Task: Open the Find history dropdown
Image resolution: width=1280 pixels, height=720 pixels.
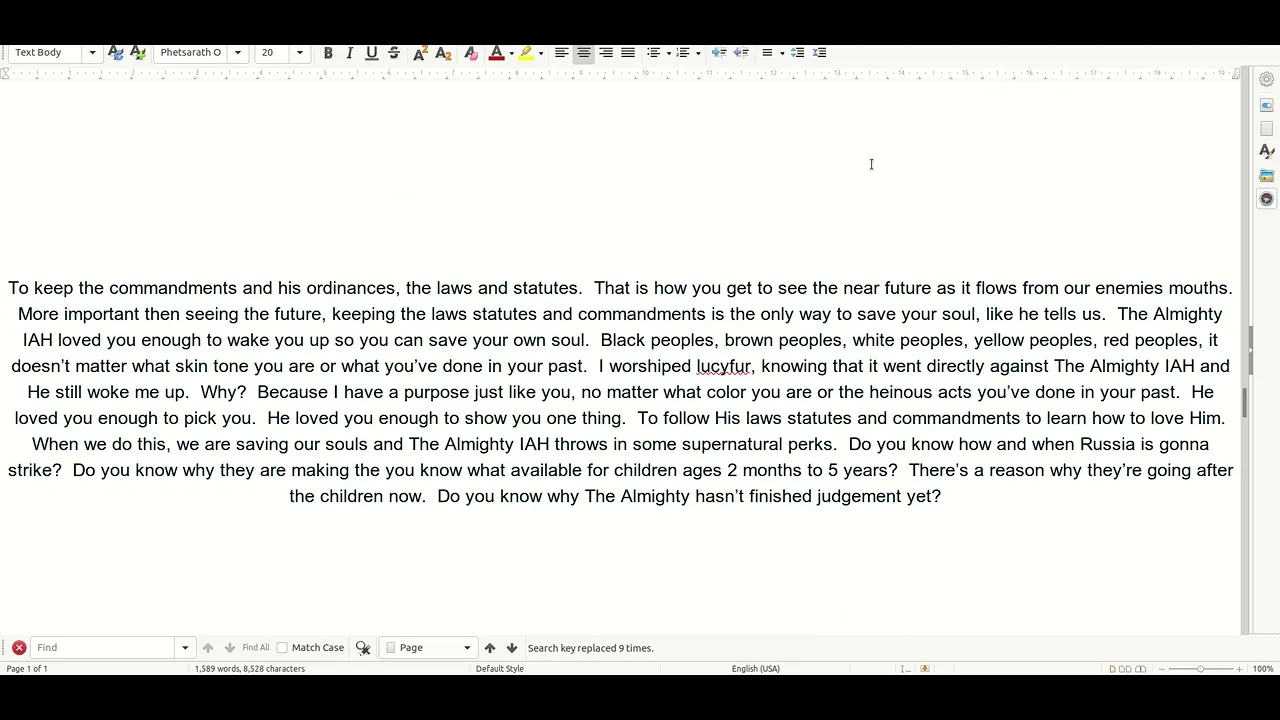Action: tap(185, 648)
